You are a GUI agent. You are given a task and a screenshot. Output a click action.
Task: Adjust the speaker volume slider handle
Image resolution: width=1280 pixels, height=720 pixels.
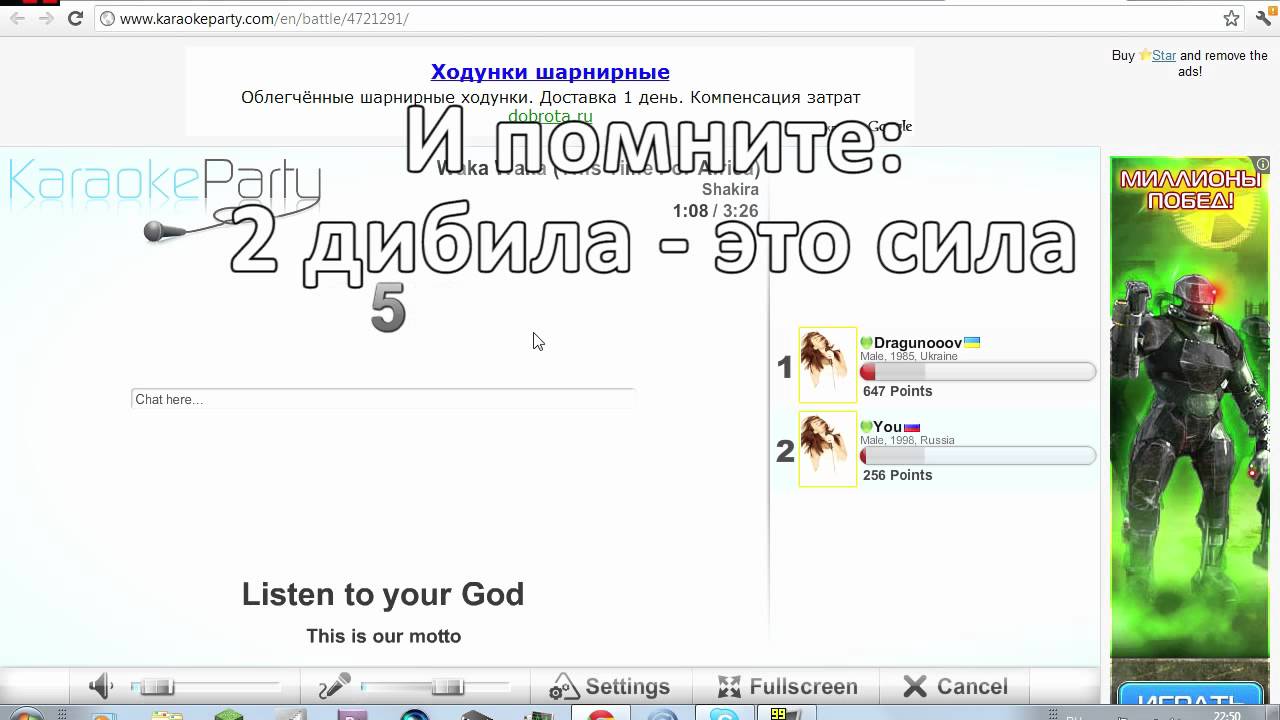tap(156, 687)
